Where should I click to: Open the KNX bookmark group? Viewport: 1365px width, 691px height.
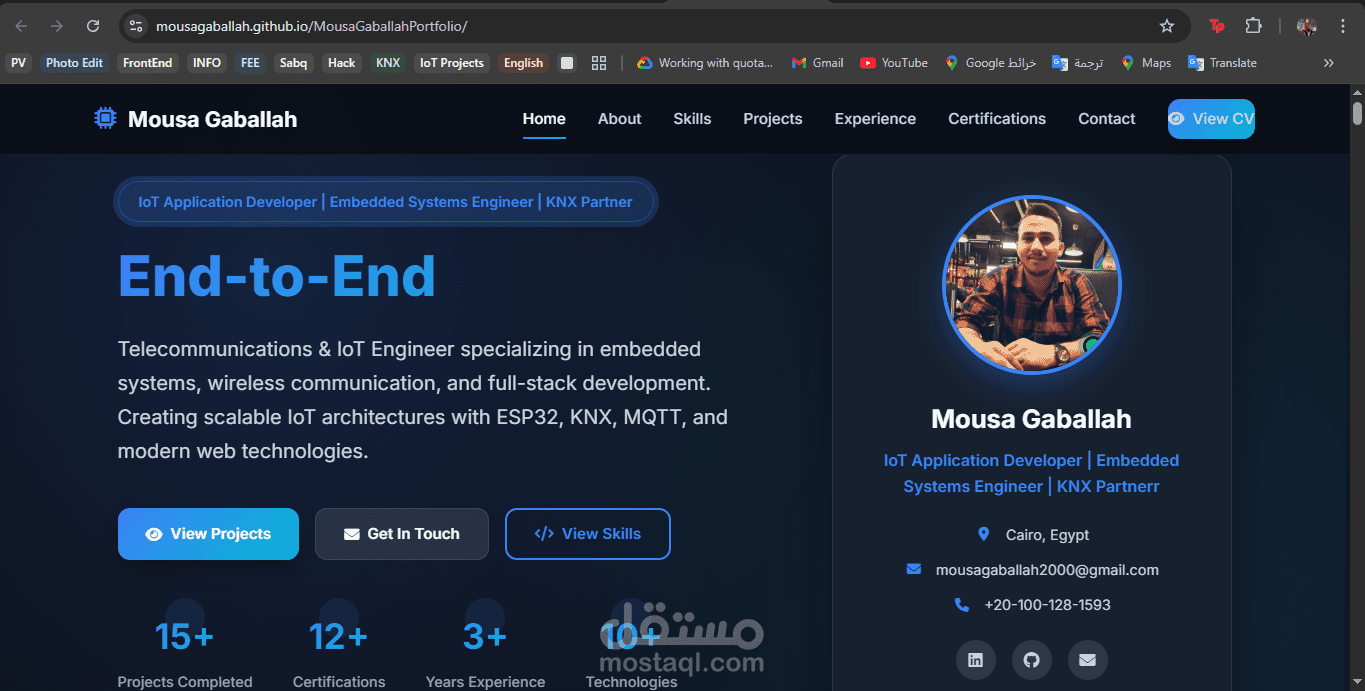388,63
